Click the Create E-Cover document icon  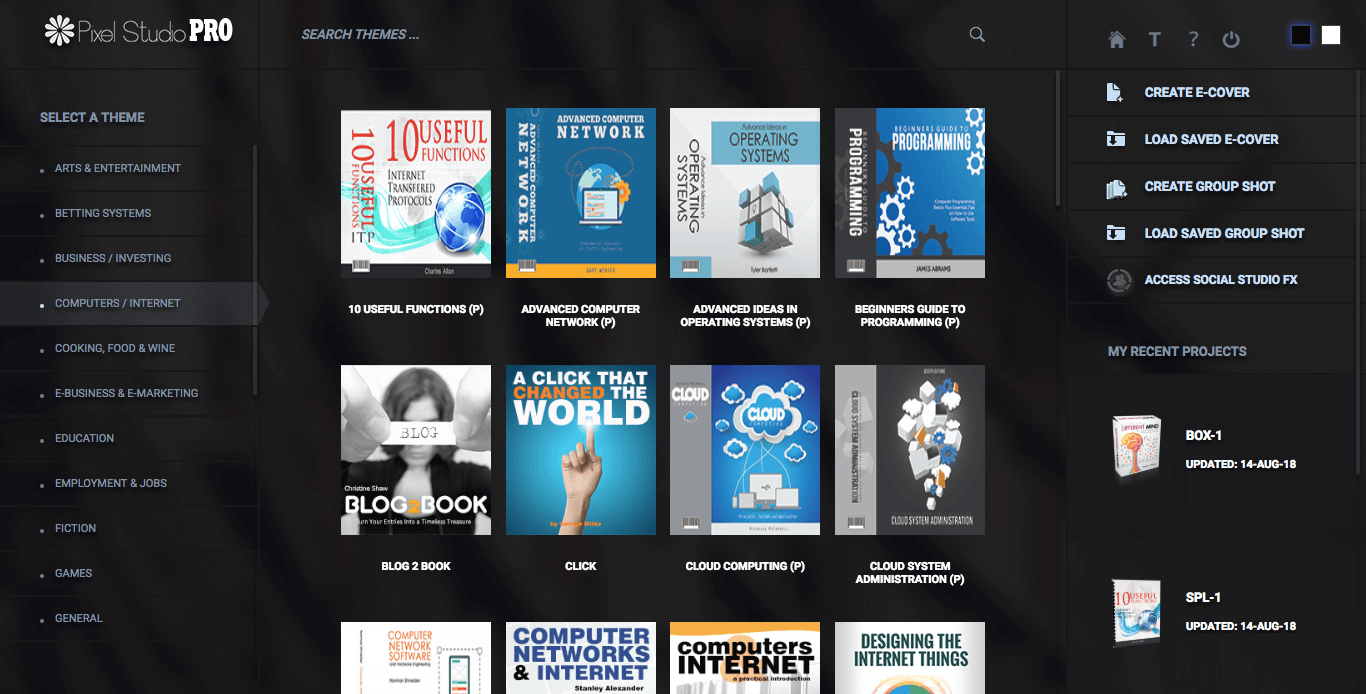click(x=1115, y=92)
